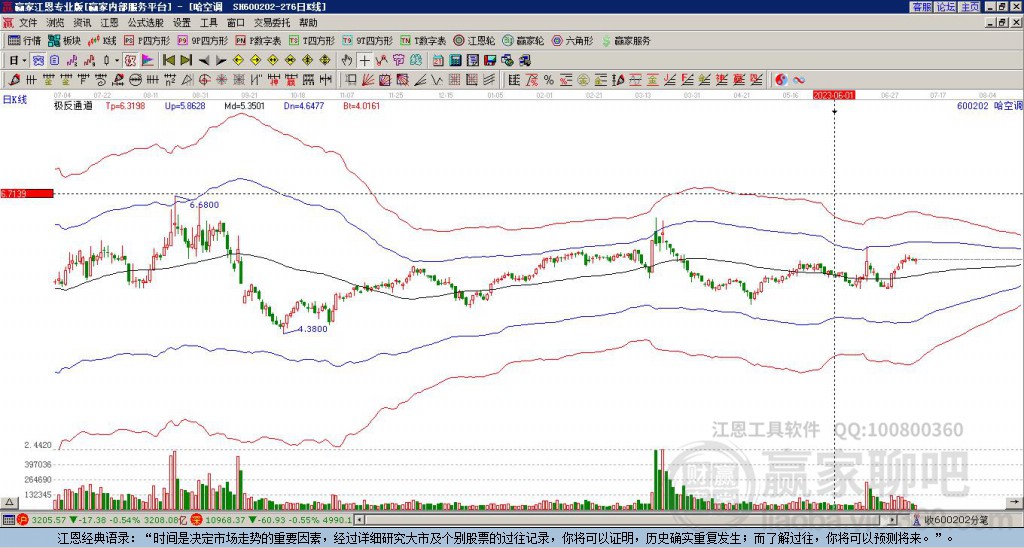Step chart right with black arrow
The image size is (1024, 548).
tap(221, 60)
